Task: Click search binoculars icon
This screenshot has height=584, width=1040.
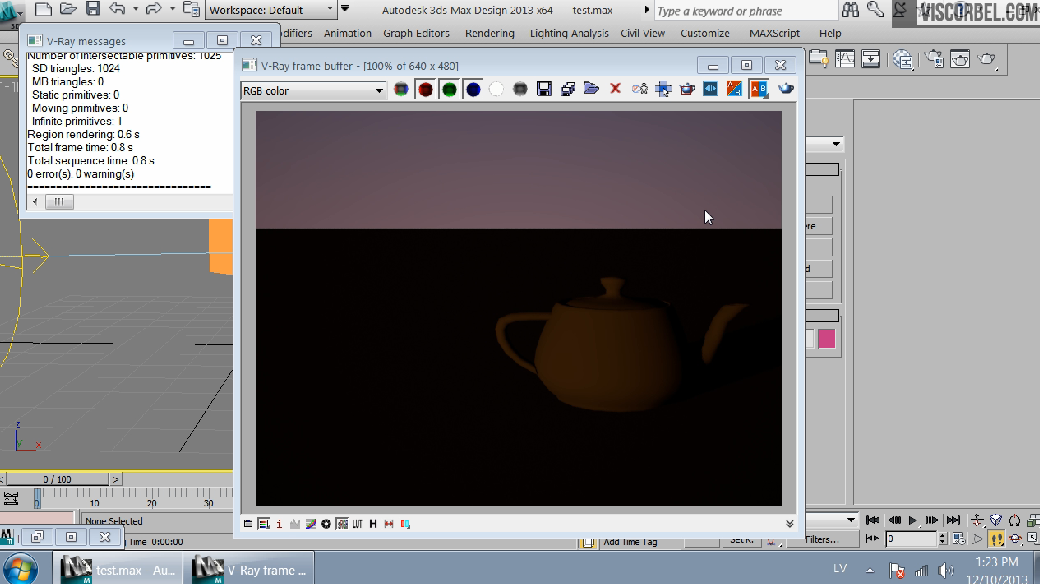Action: 850,9
